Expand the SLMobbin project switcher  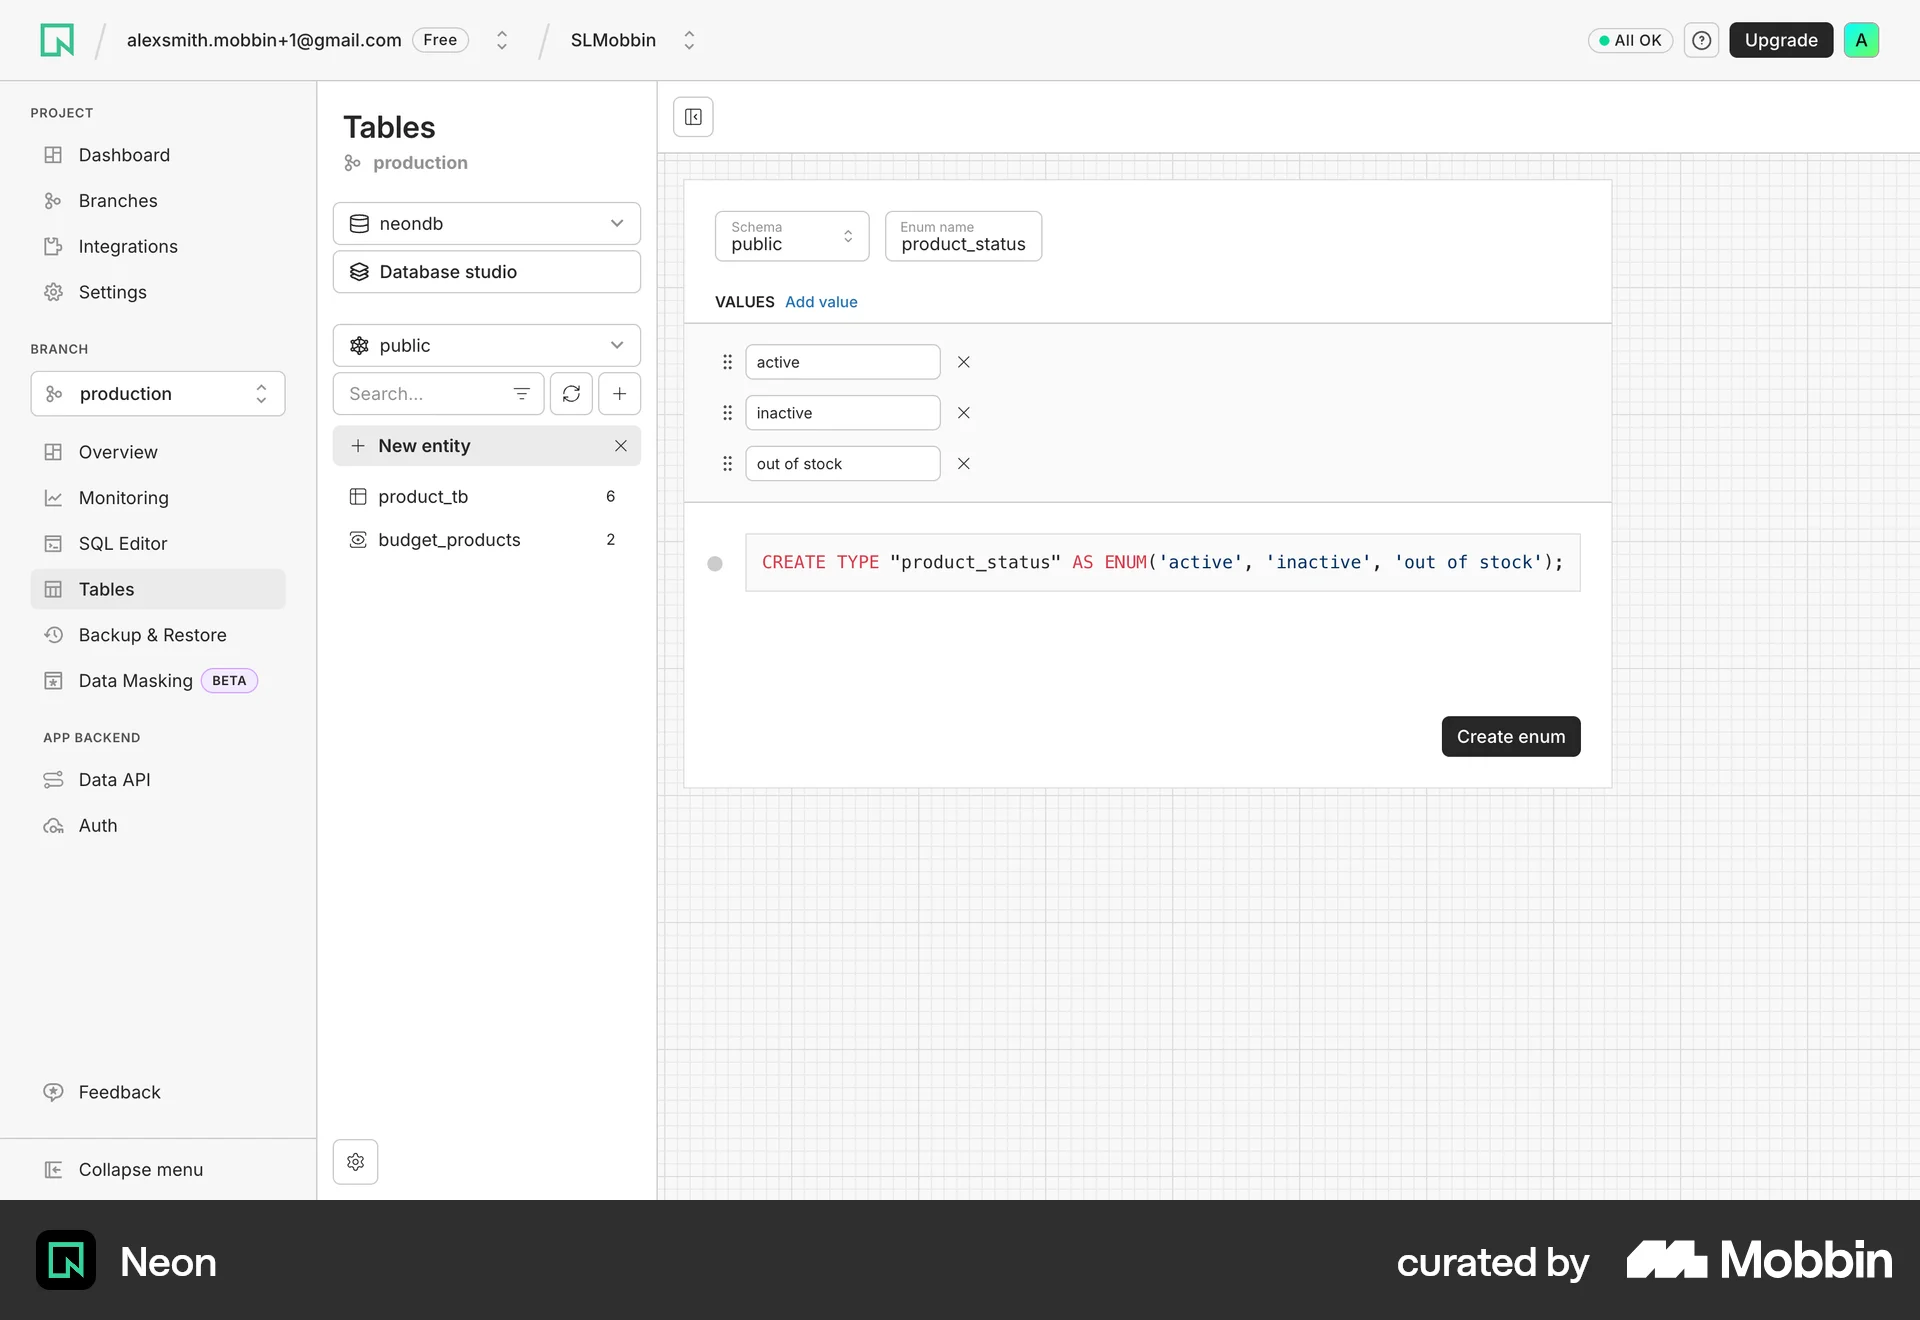click(689, 40)
